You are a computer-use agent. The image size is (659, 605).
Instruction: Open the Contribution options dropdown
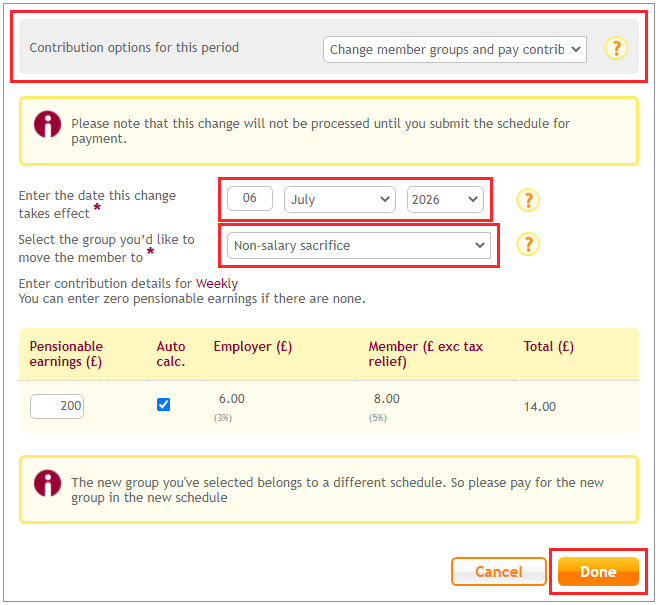tap(455, 49)
